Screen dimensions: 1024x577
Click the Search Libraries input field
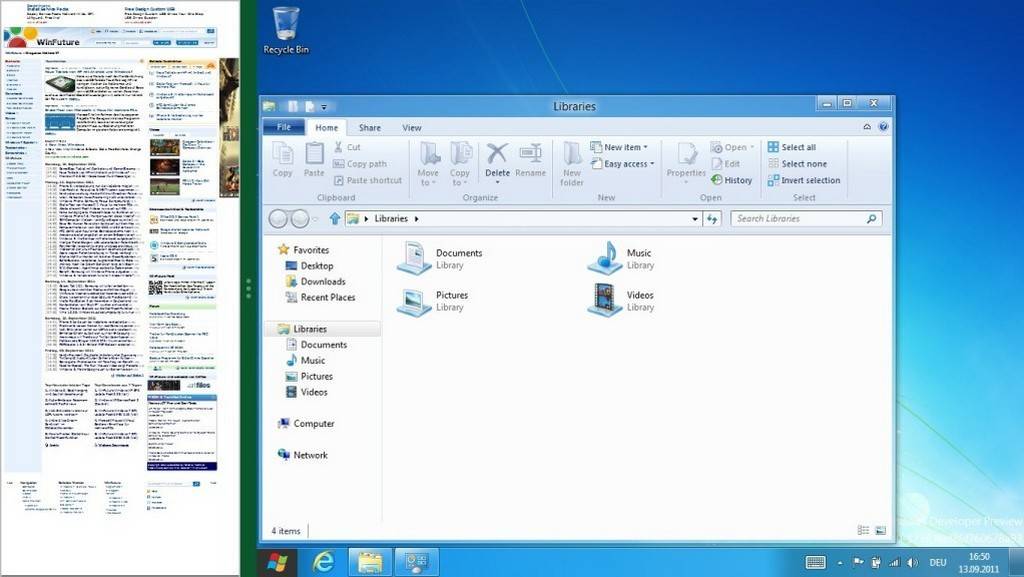tap(798, 219)
